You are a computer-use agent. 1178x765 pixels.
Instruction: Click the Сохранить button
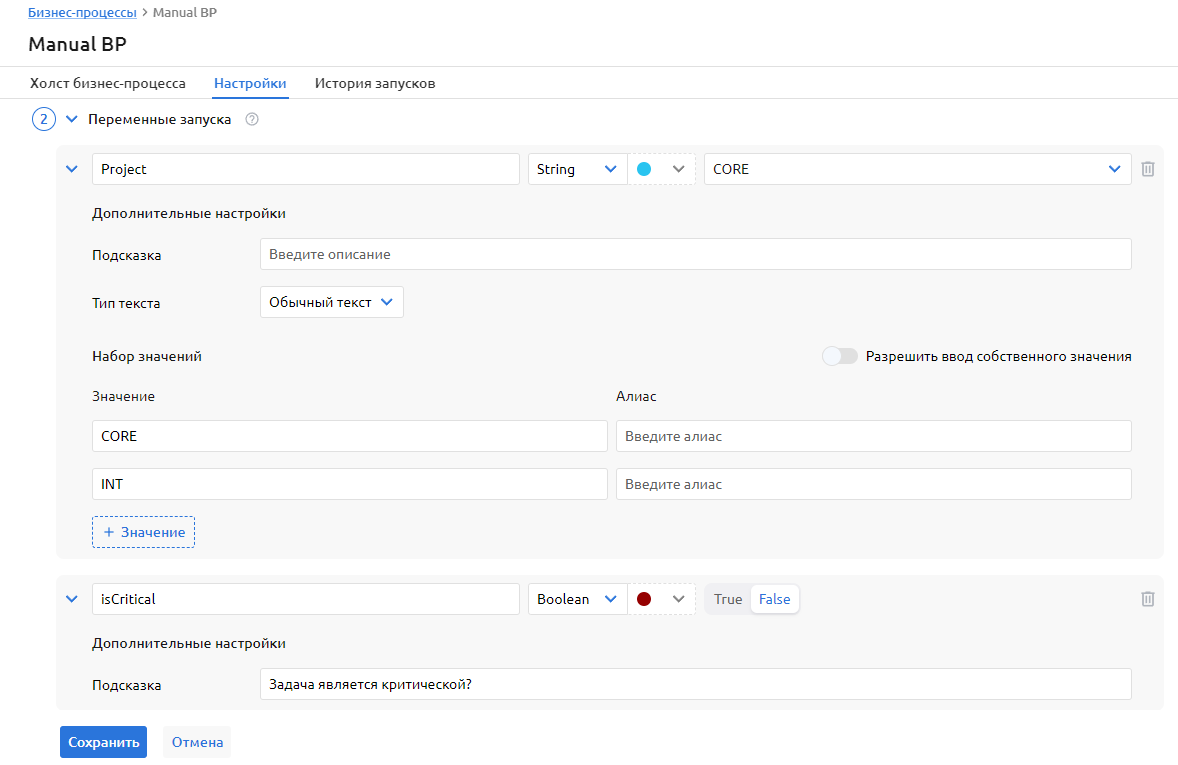(x=103, y=742)
